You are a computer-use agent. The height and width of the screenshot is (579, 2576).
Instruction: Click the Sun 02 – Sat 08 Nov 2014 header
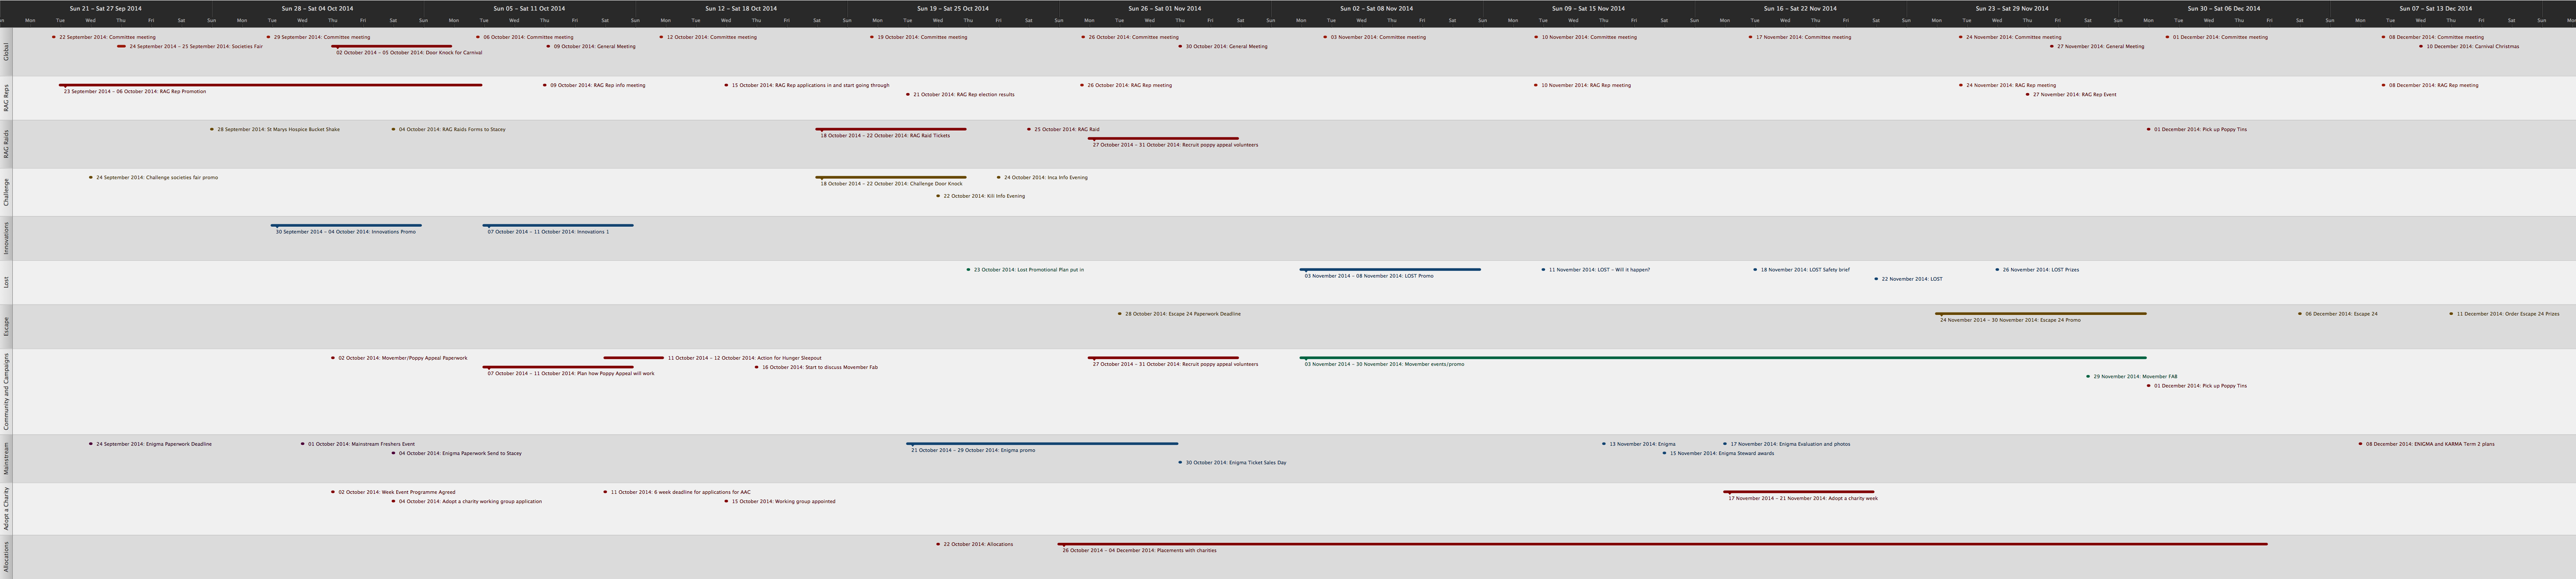(x=1376, y=8)
